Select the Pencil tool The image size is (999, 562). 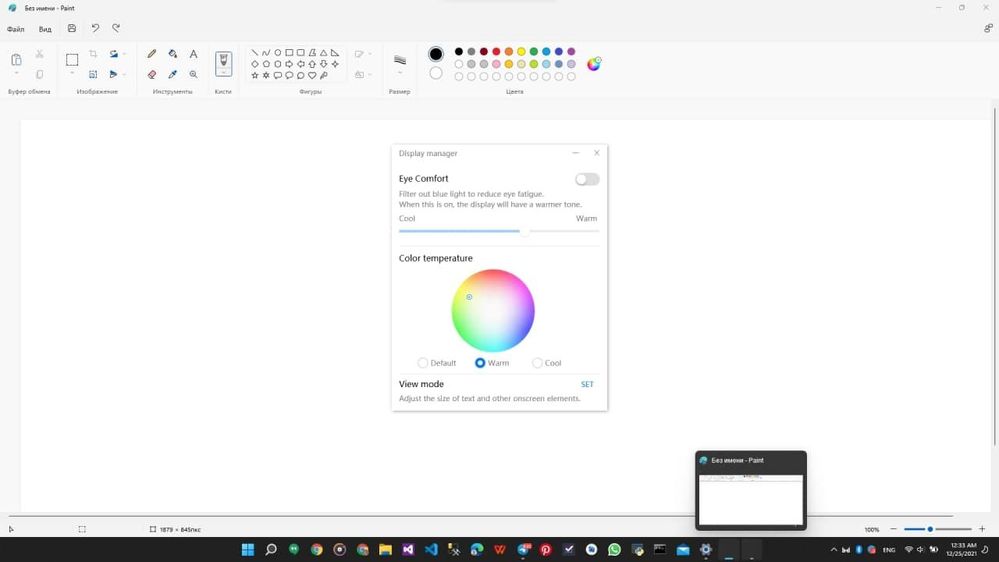click(152, 54)
